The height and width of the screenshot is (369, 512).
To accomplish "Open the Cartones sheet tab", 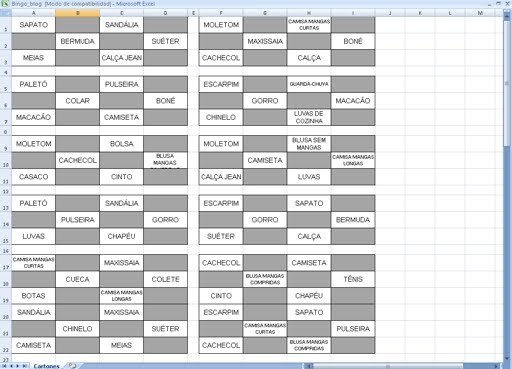I will [46, 366].
